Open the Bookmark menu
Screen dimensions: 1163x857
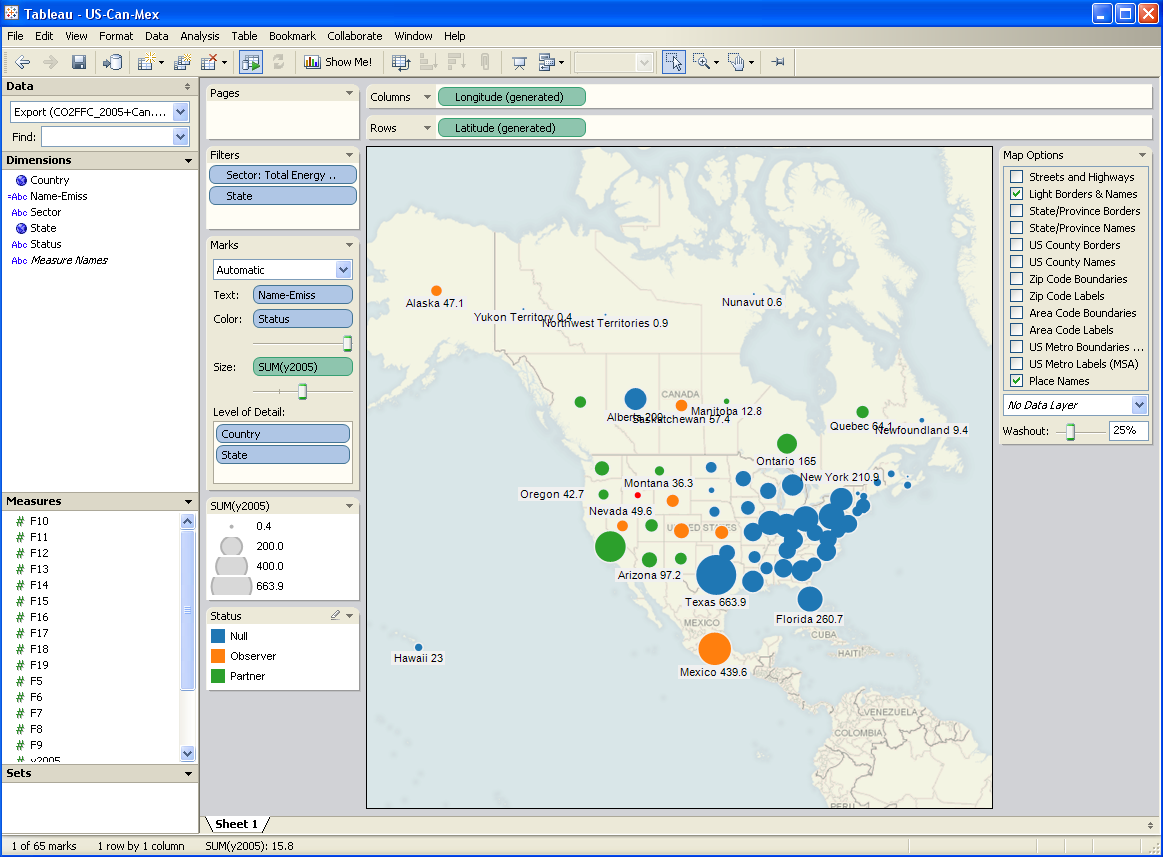click(292, 36)
